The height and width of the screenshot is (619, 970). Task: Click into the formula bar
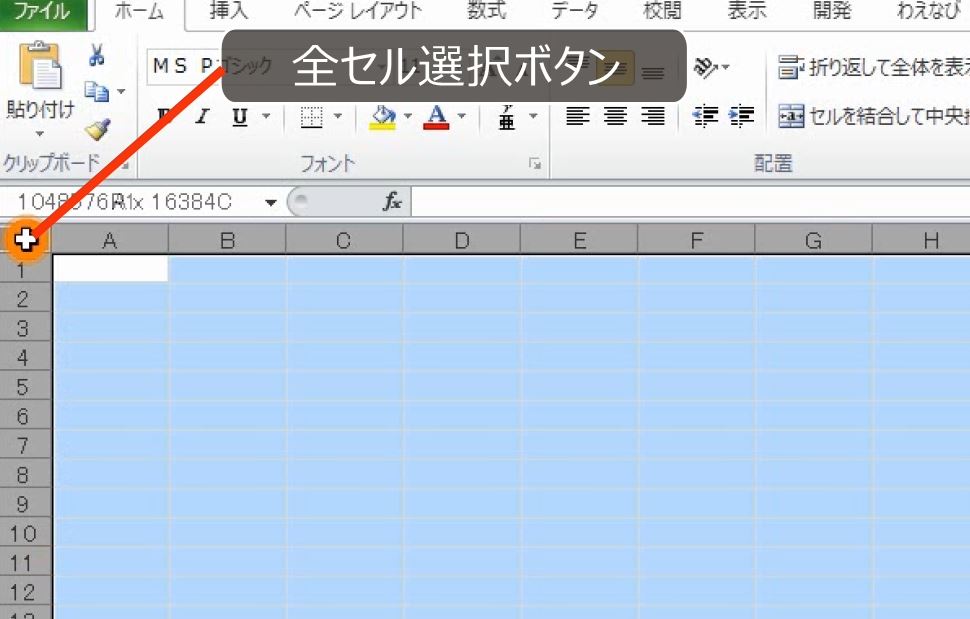click(690, 202)
